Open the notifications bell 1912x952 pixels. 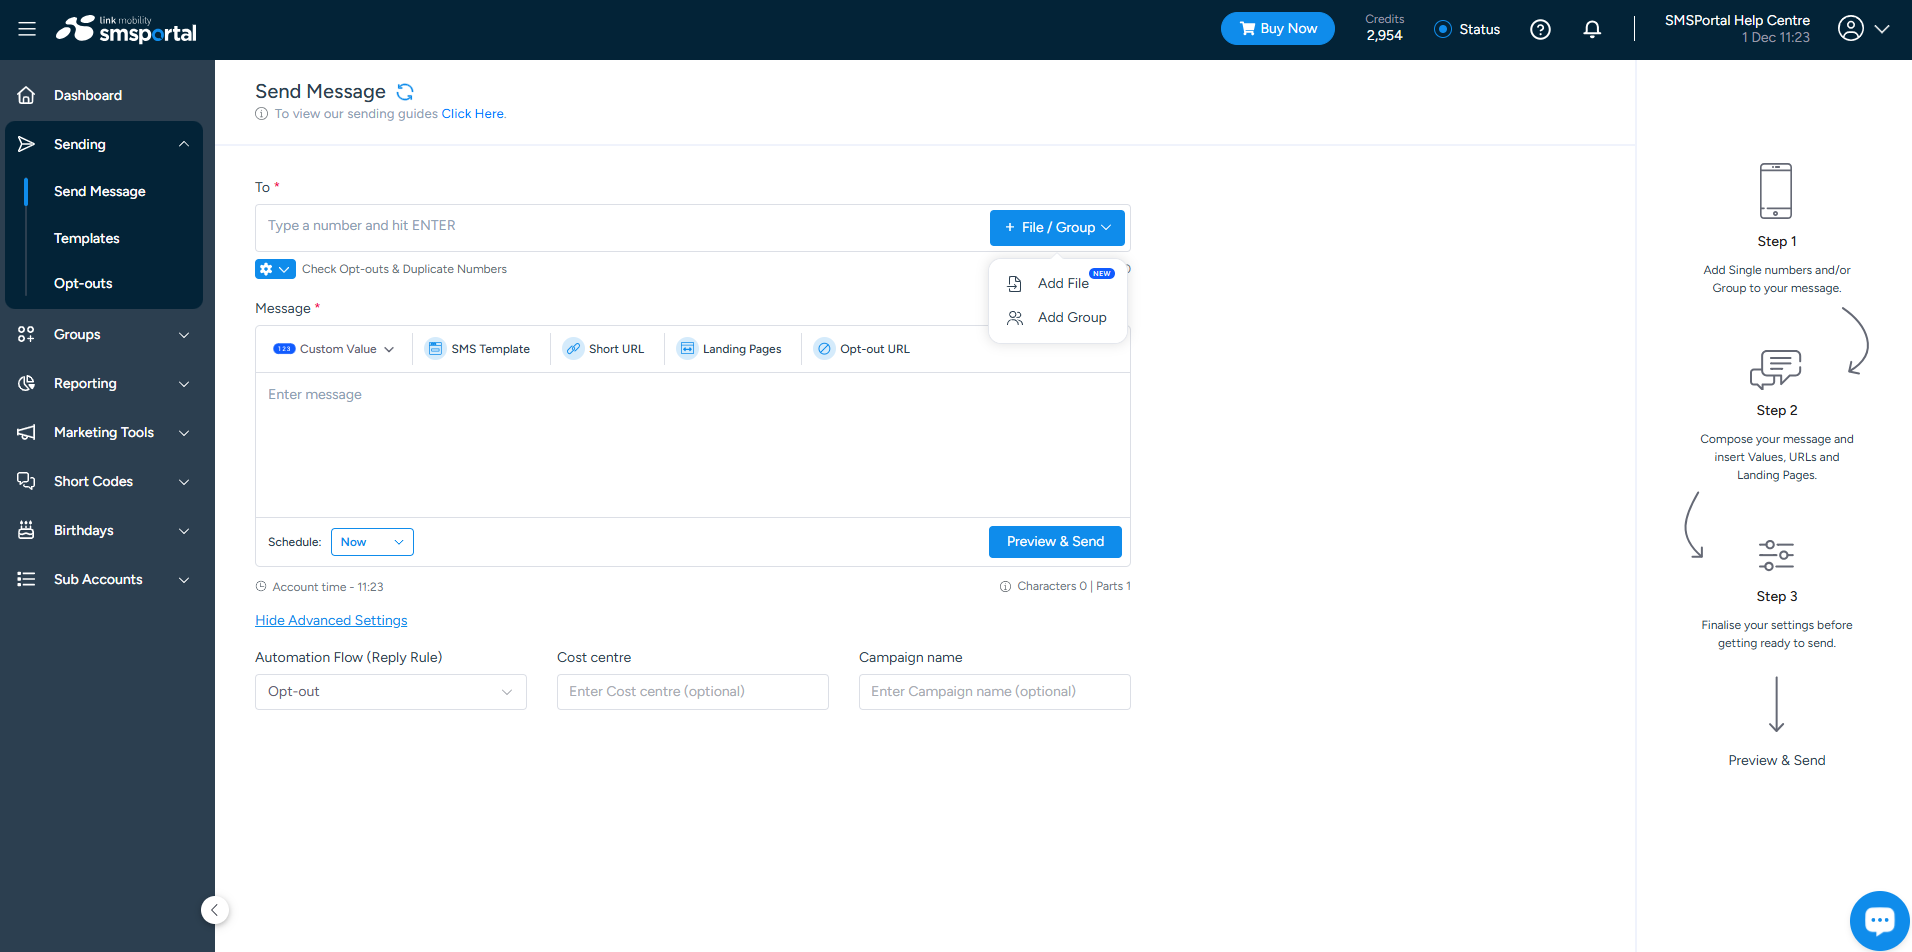pos(1592,29)
